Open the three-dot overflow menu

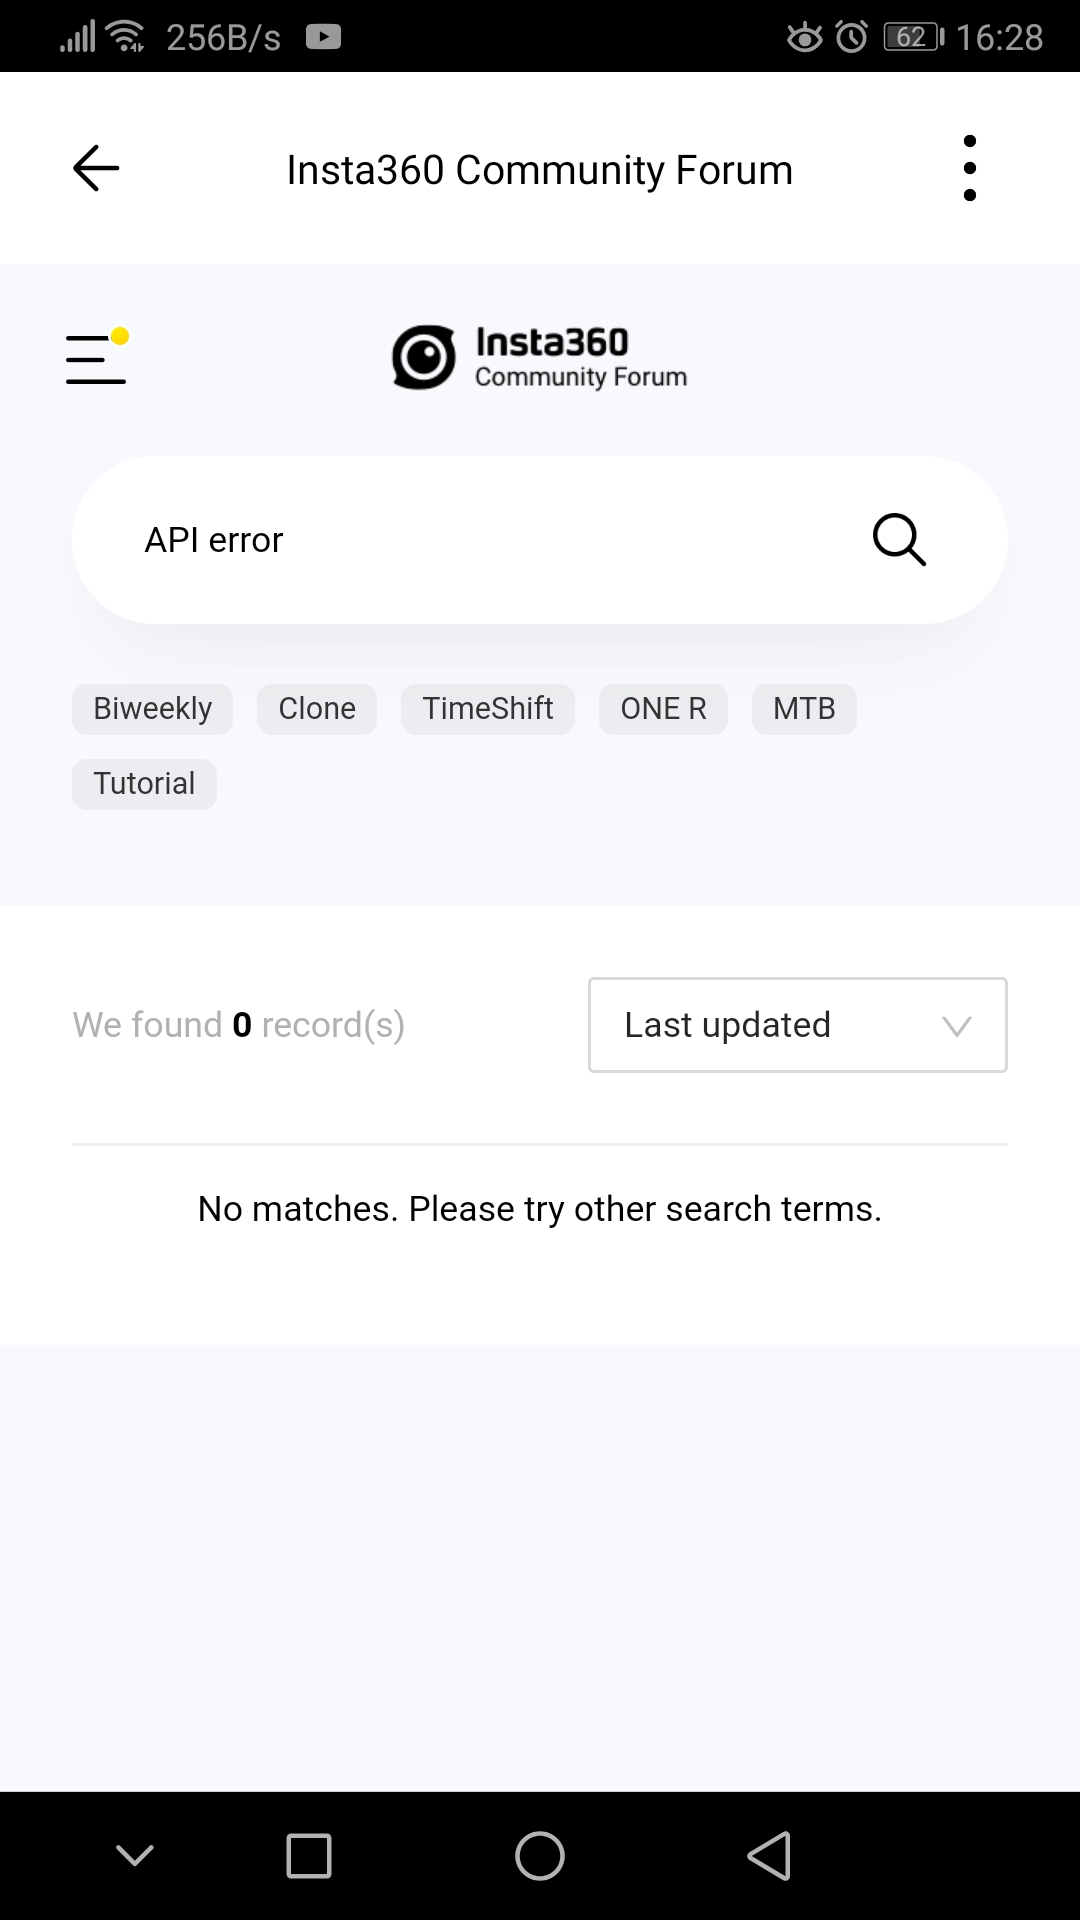click(969, 168)
